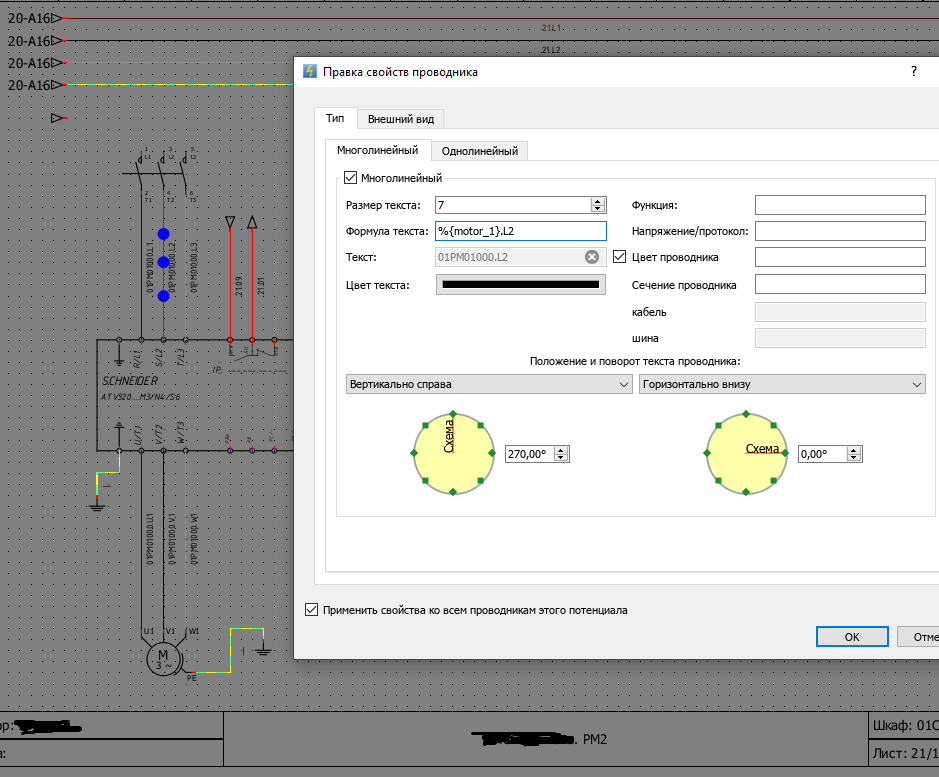Open the black Цвет текста color swatch
939x777 pixels.
point(520,285)
